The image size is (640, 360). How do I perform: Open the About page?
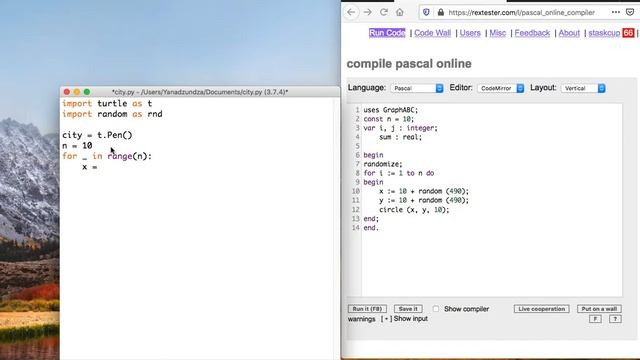pos(569,33)
